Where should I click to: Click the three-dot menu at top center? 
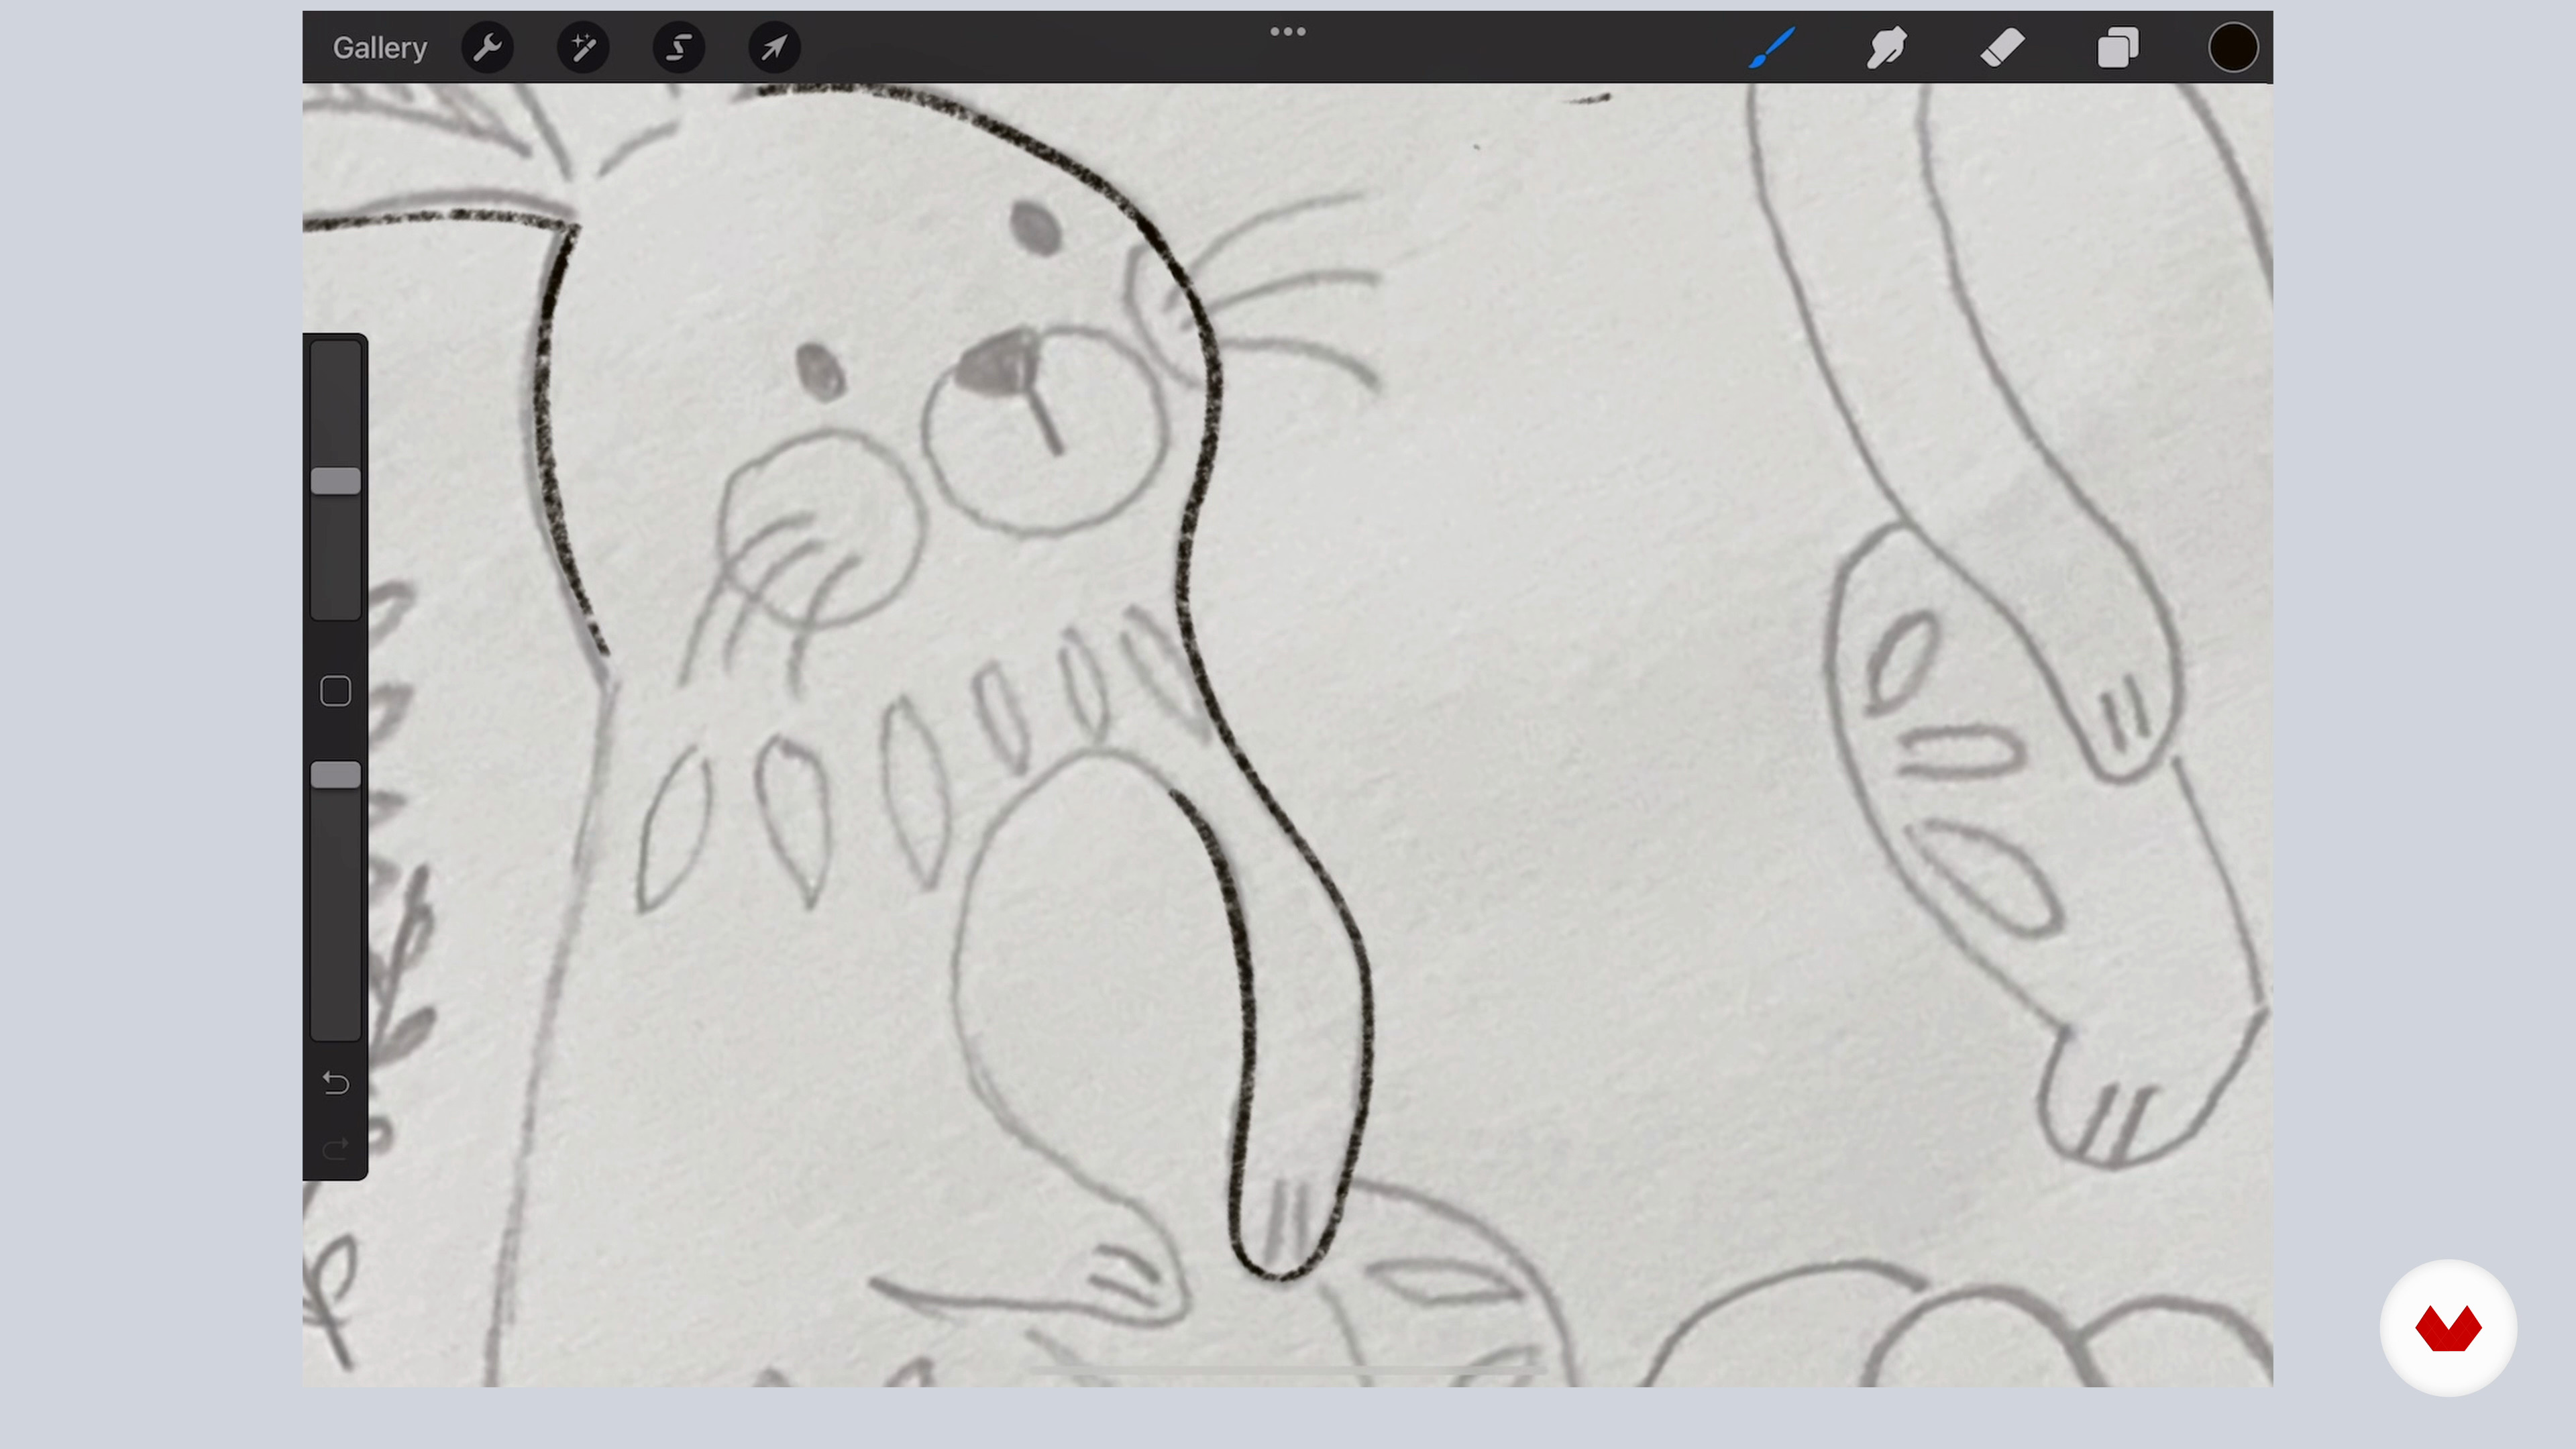click(1287, 32)
